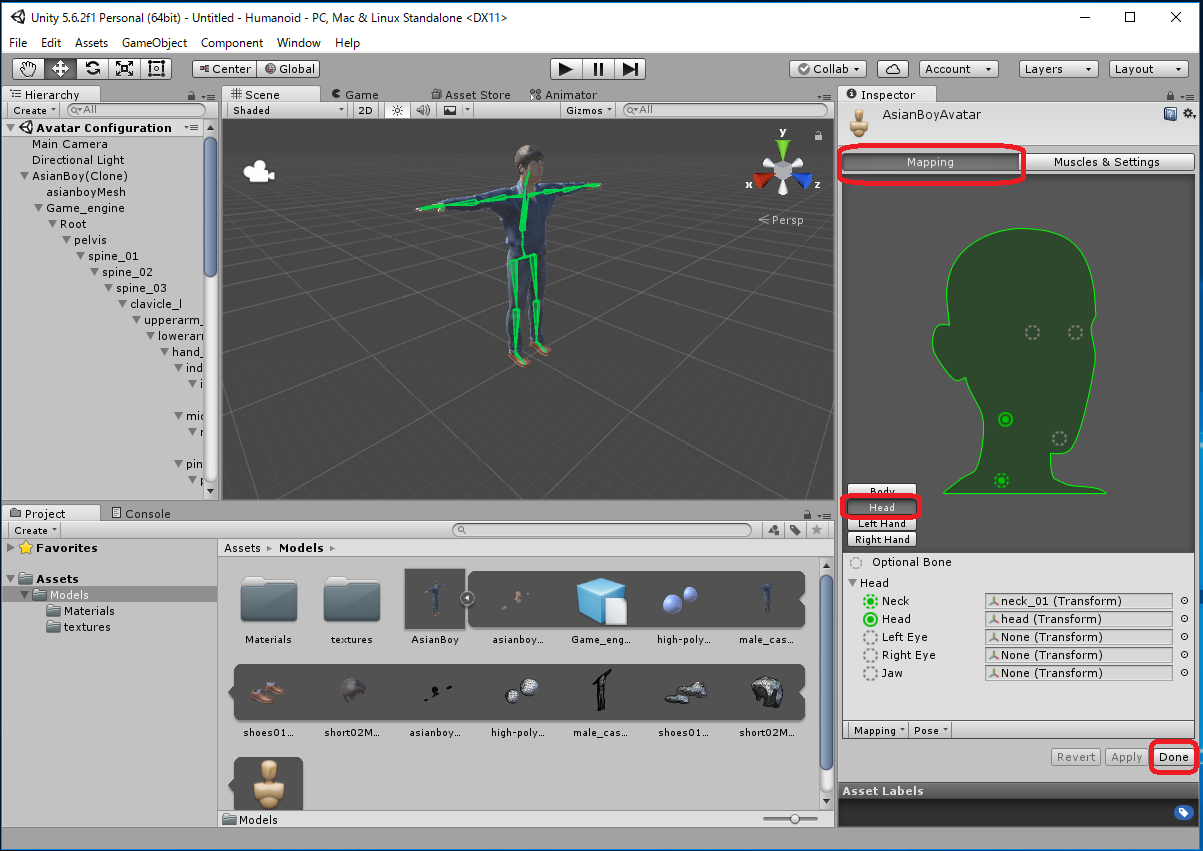Toggle scene lighting sun icon
Screen dimensions: 1203x851
[397, 111]
